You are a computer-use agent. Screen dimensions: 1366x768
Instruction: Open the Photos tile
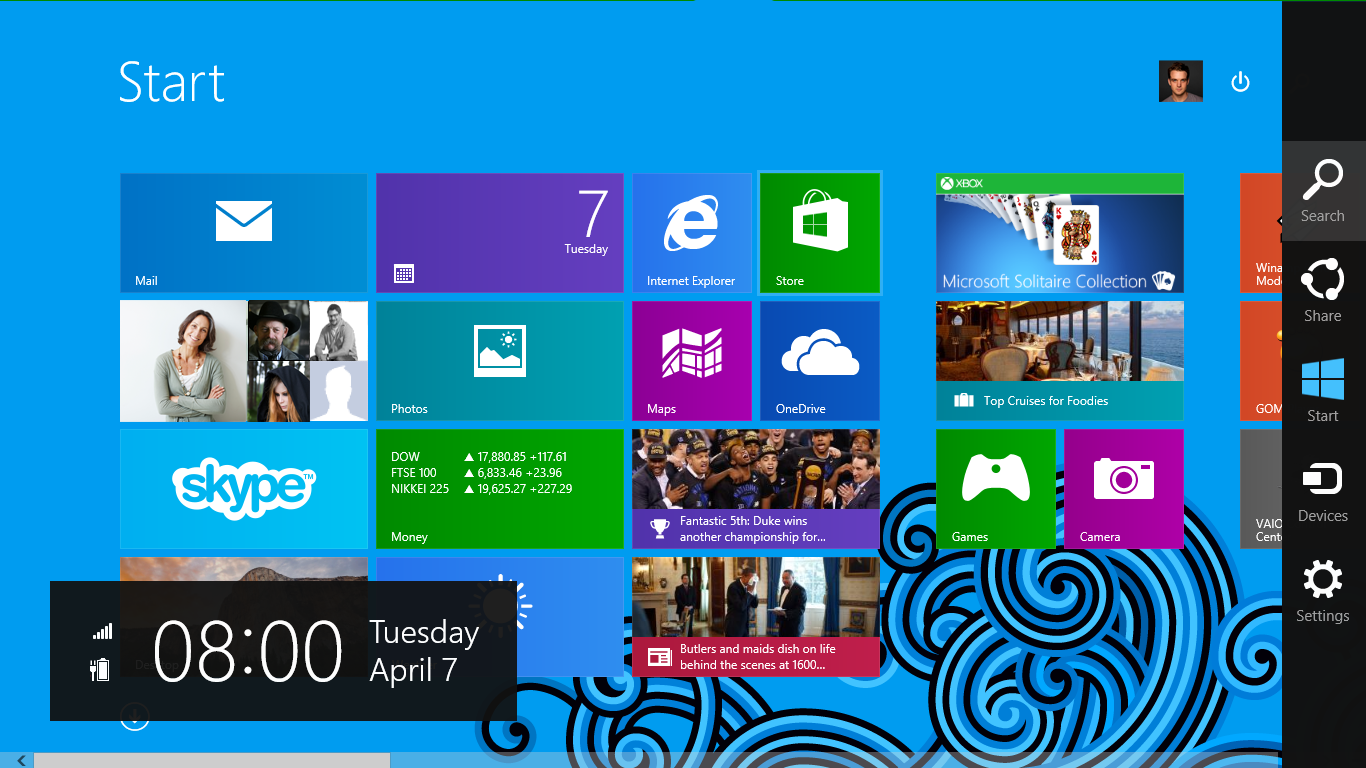pyautogui.click(x=500, y=361)
